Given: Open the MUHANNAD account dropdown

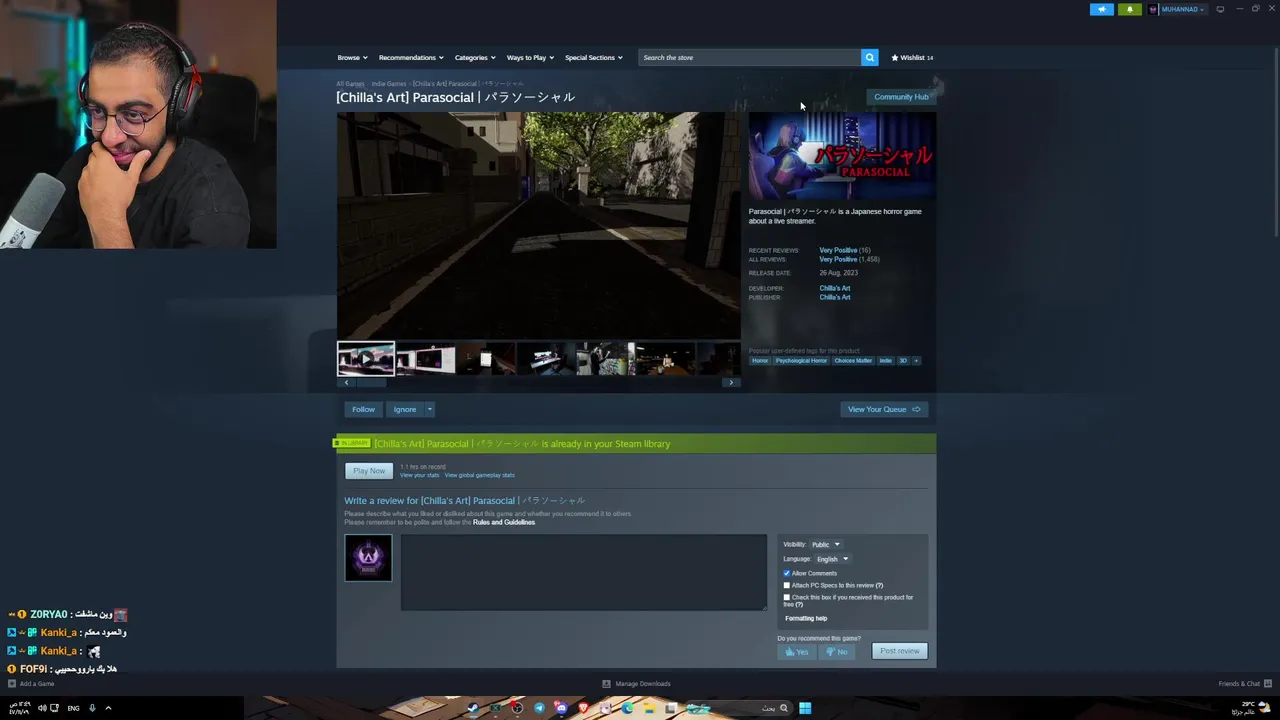Looking at the screenshot, I should (1177, 9).
